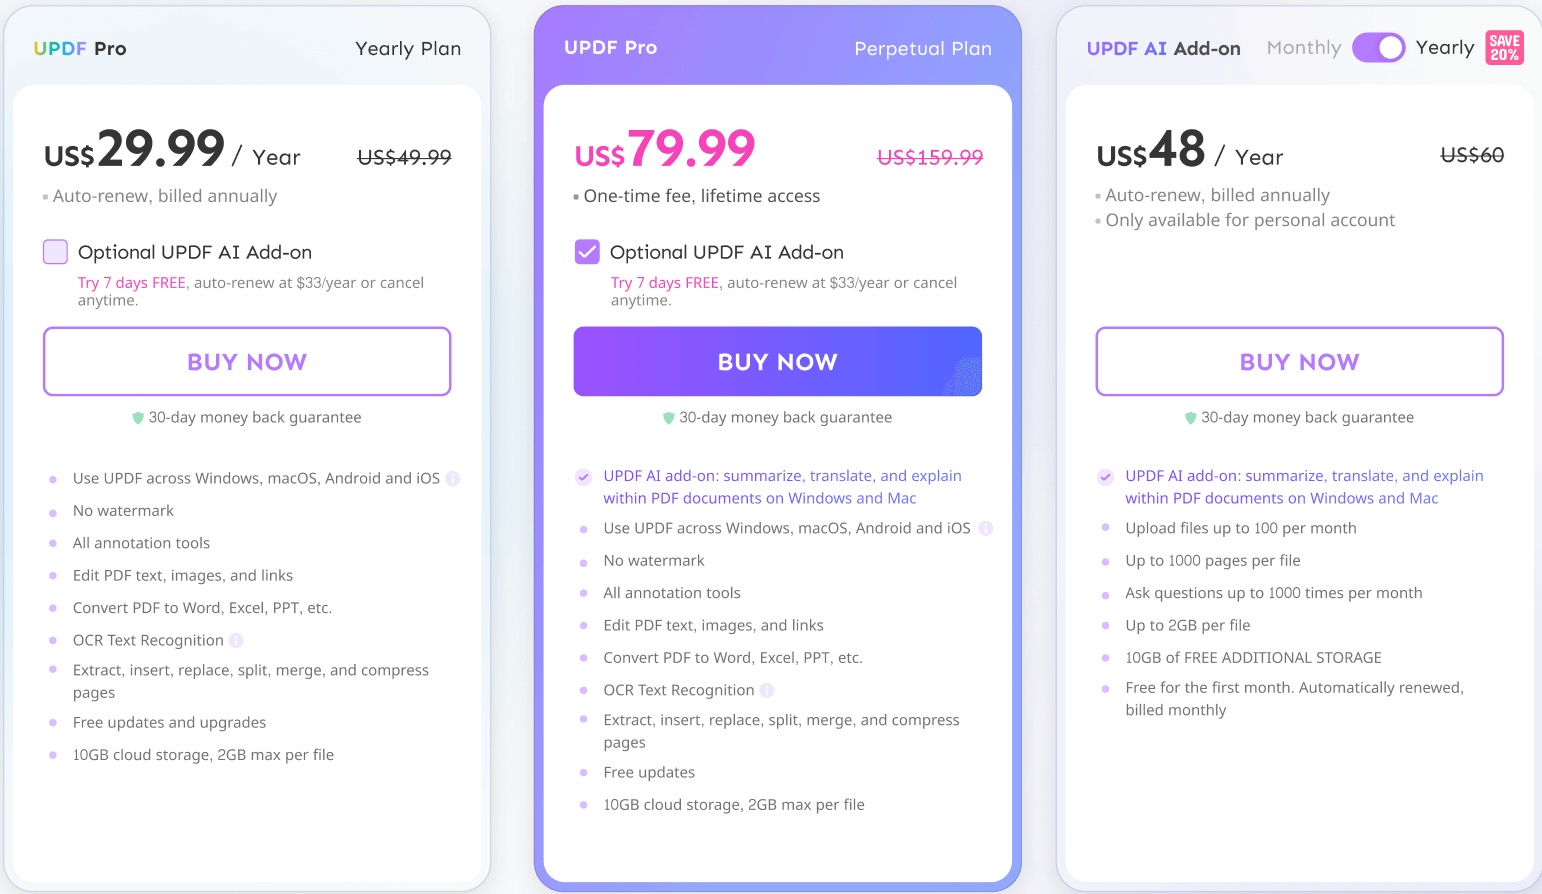Click info icon next to Perpetual OCR Text Recognition

pos(767,690)
